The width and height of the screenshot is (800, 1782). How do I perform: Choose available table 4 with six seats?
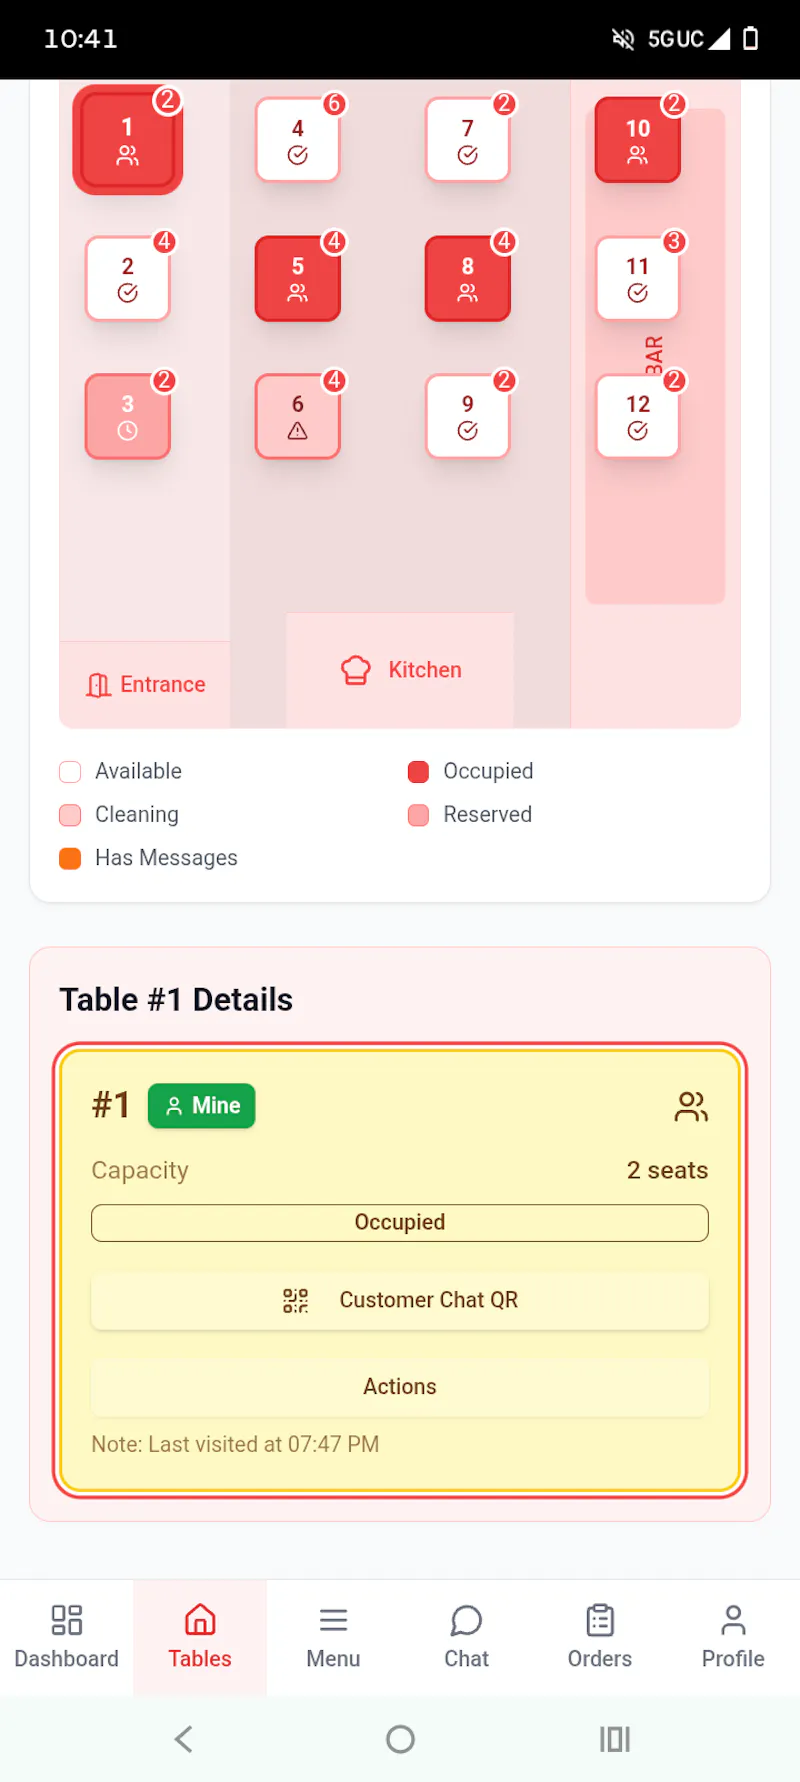coord(298,140)
